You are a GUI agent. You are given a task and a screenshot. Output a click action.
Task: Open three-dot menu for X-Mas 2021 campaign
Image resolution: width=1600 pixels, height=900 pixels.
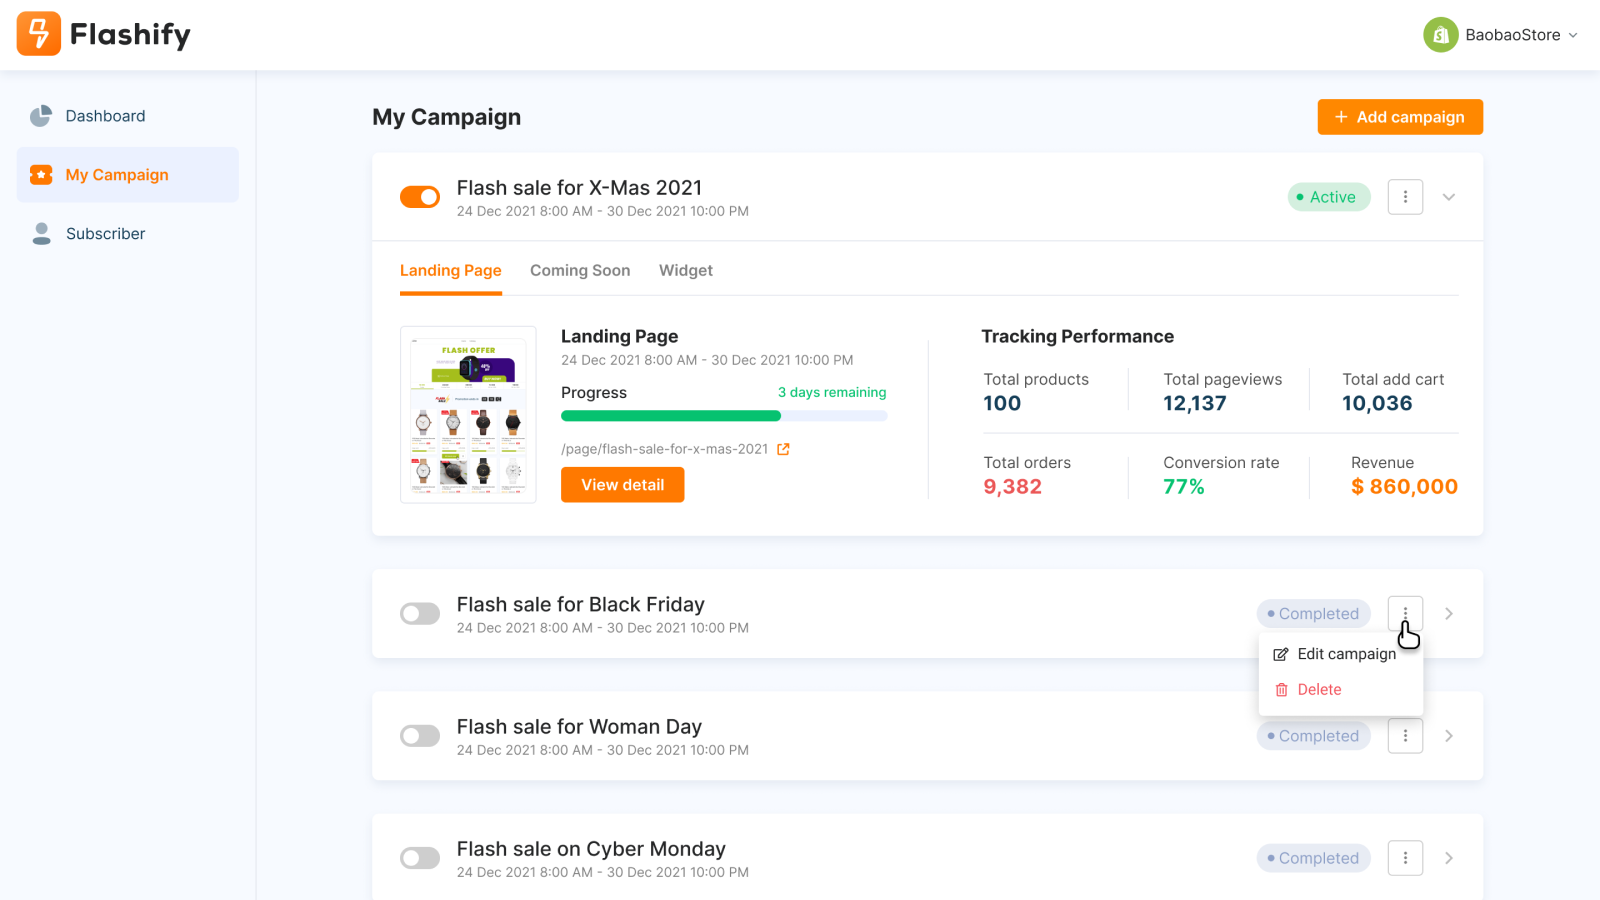click(1405, 197)
